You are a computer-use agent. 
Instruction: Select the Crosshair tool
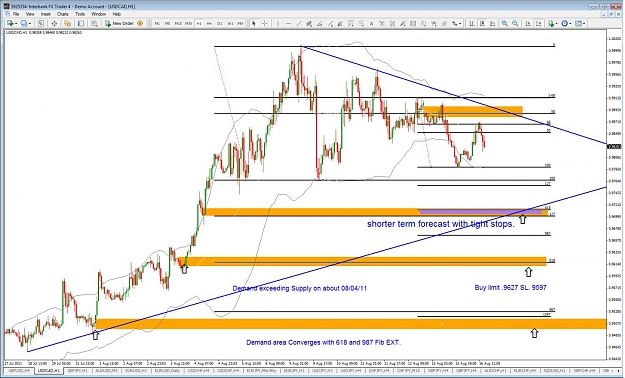pyautogui.click(x=264, y=24)
